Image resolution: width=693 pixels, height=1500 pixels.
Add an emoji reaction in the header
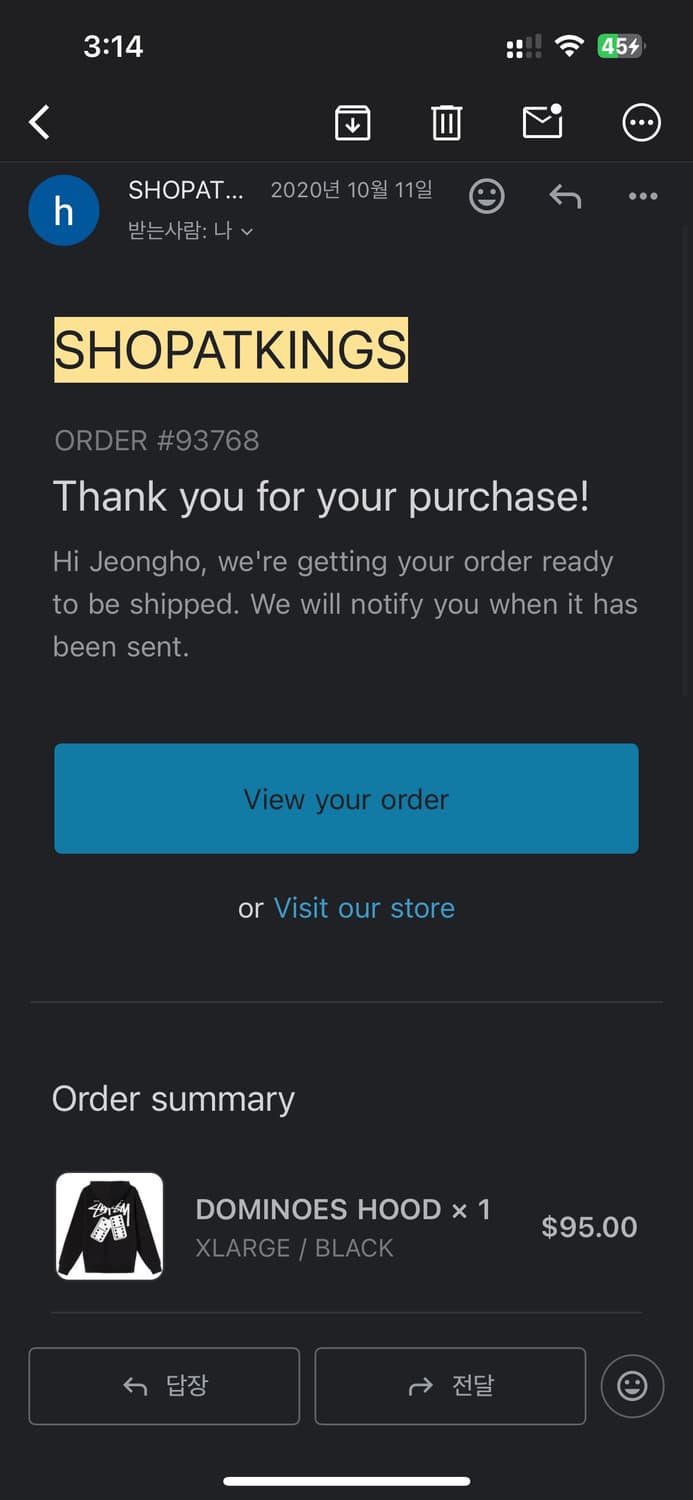pyautogui.click(x=487, y=196)
